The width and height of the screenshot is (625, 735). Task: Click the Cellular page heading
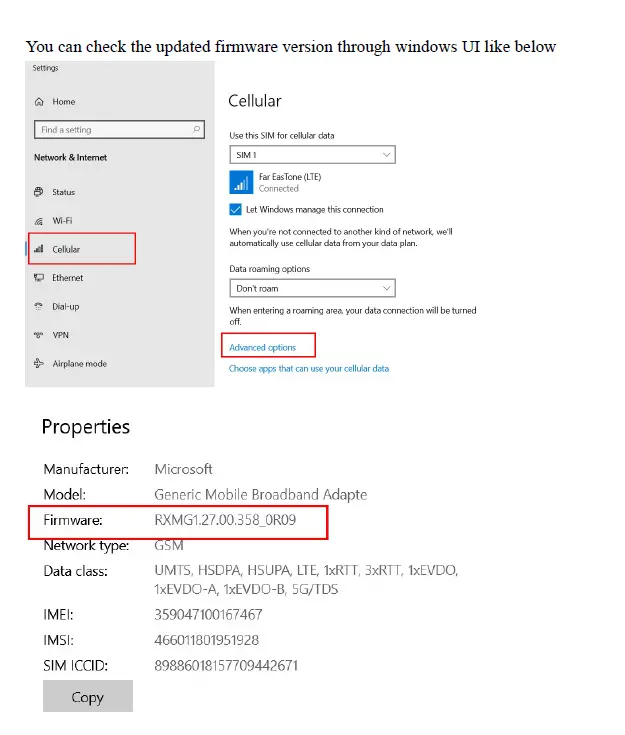[255, 101]
